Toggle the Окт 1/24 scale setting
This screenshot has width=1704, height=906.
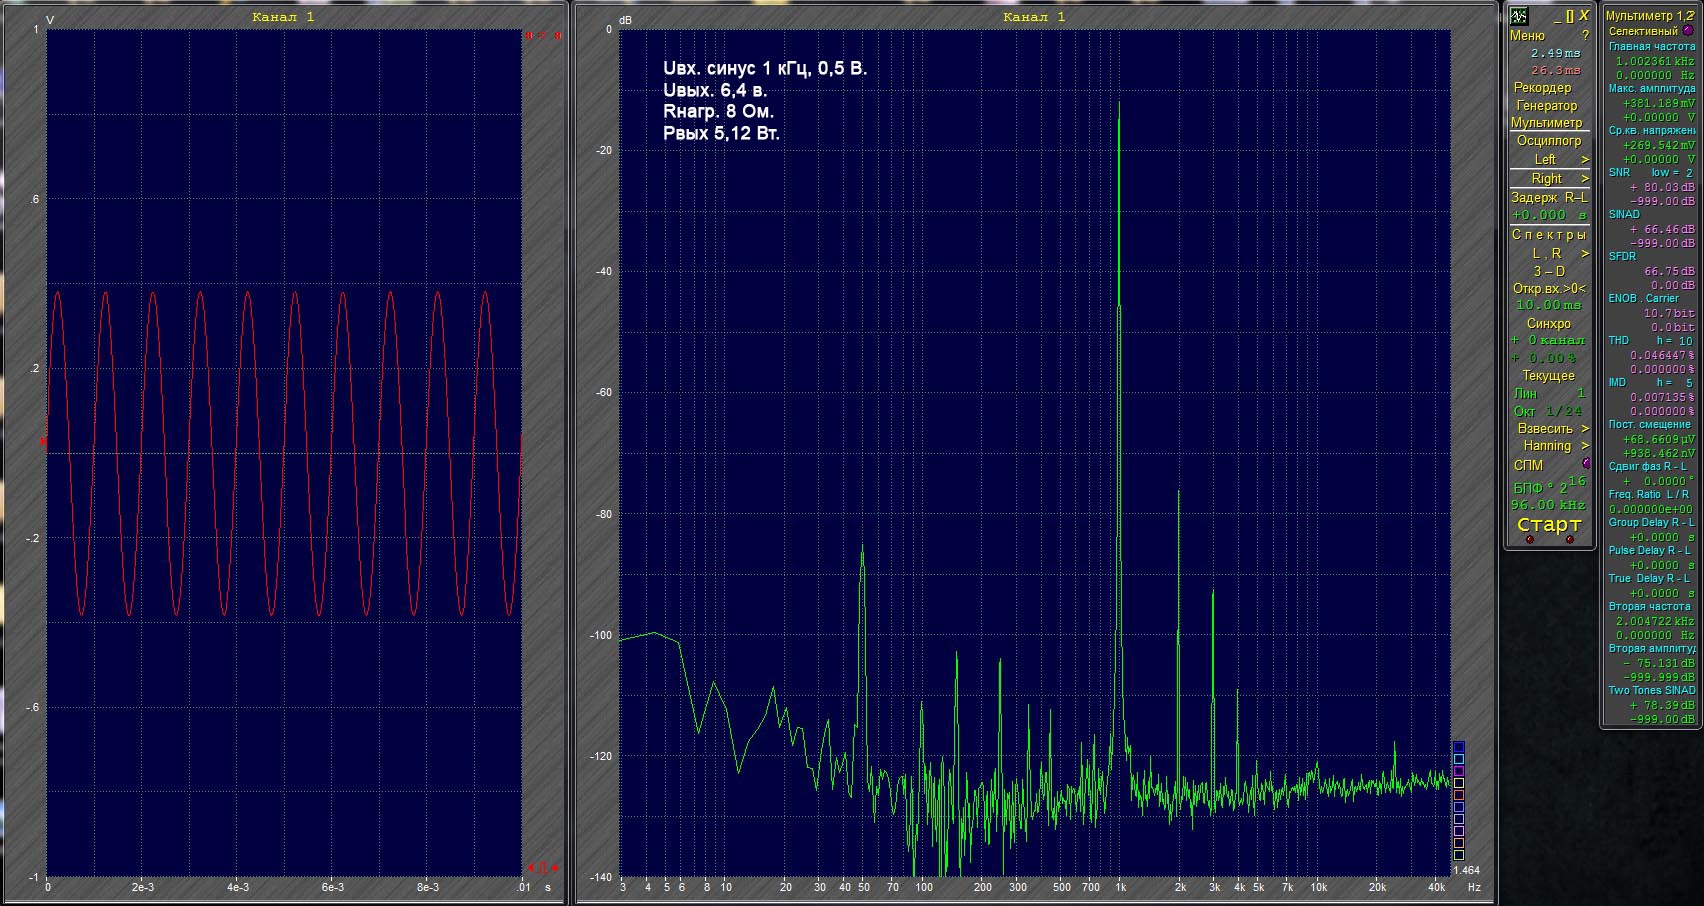point(1548,411)
